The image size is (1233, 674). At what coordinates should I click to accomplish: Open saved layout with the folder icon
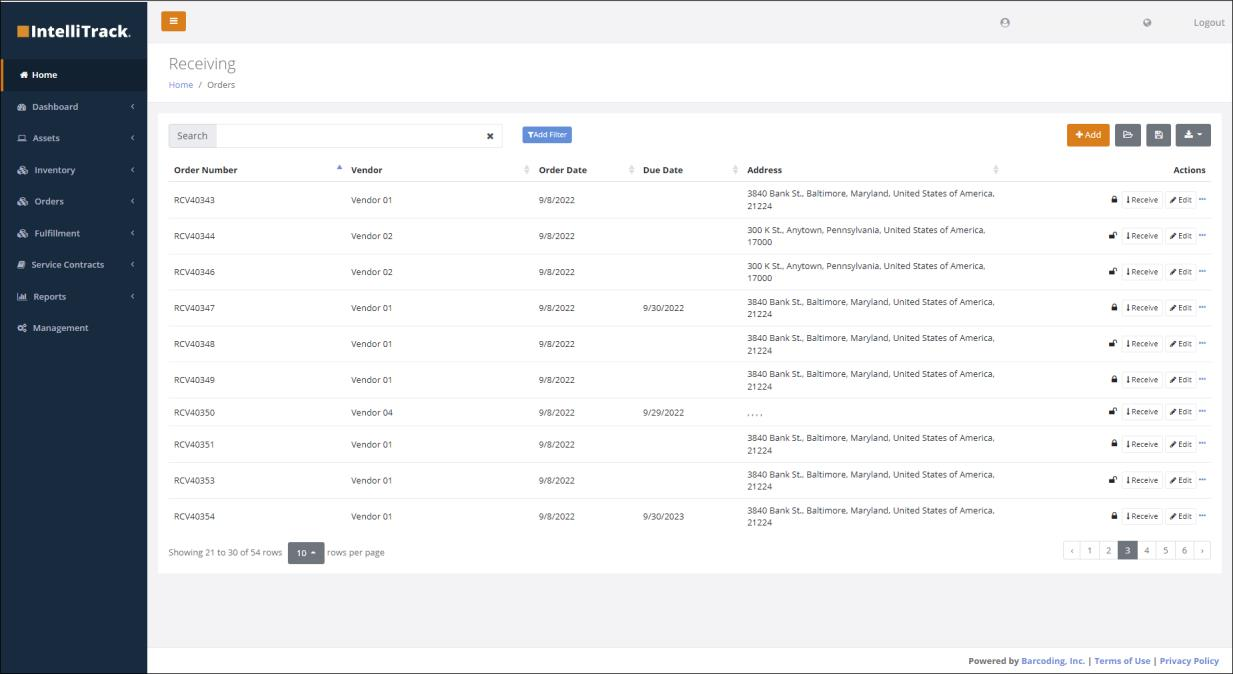click(x=1128, y=135)
